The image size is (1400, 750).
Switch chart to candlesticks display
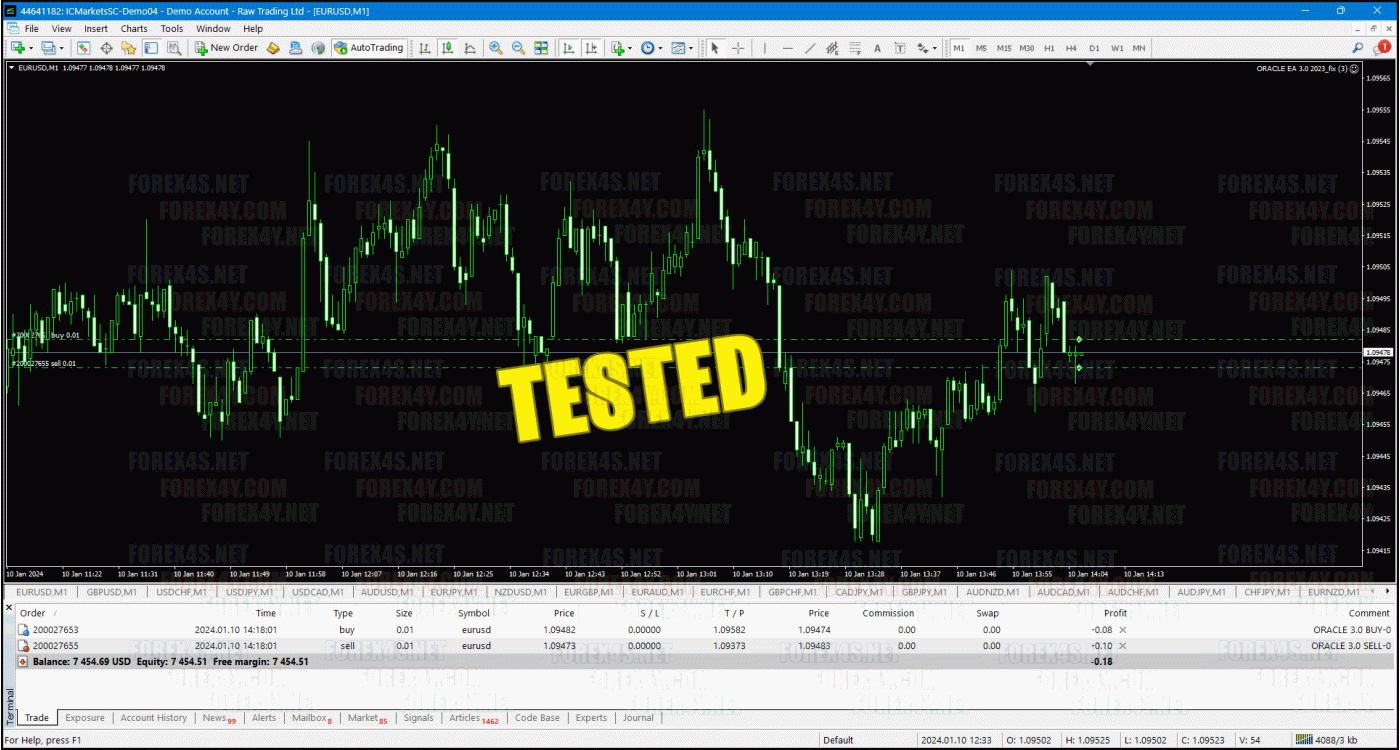(x=447, y=48)
